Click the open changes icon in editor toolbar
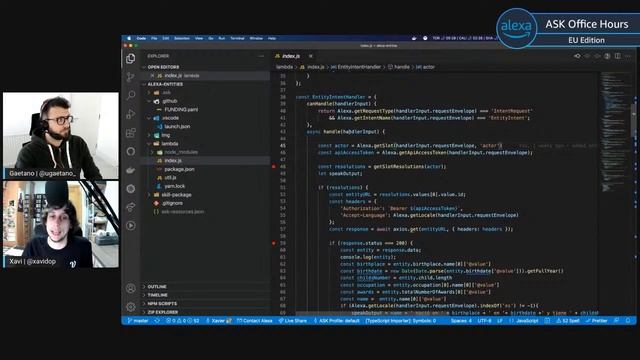The image size is (640, 360). tap(577, 56)
